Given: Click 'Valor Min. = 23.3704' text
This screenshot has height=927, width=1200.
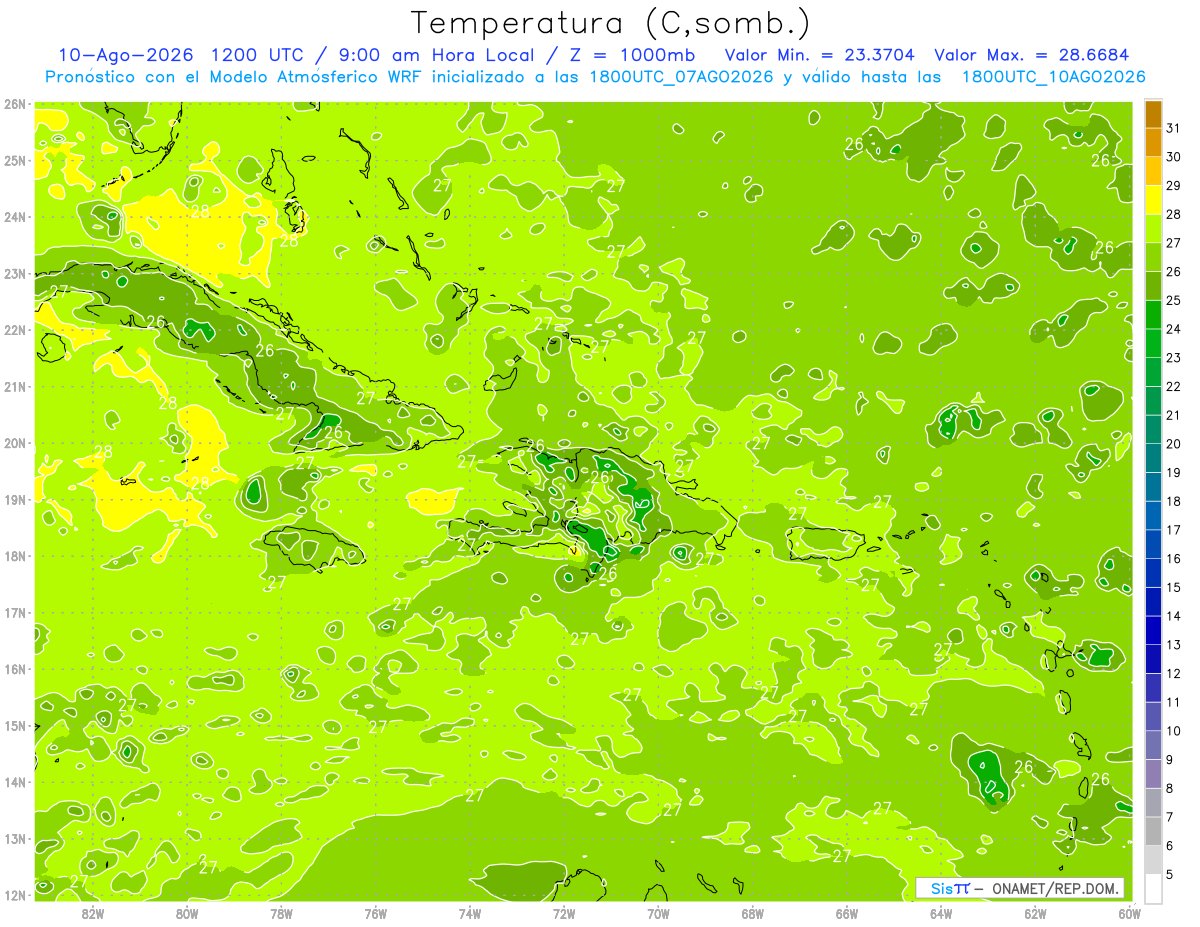Looking at the screenshot, I should pos(821,55).
